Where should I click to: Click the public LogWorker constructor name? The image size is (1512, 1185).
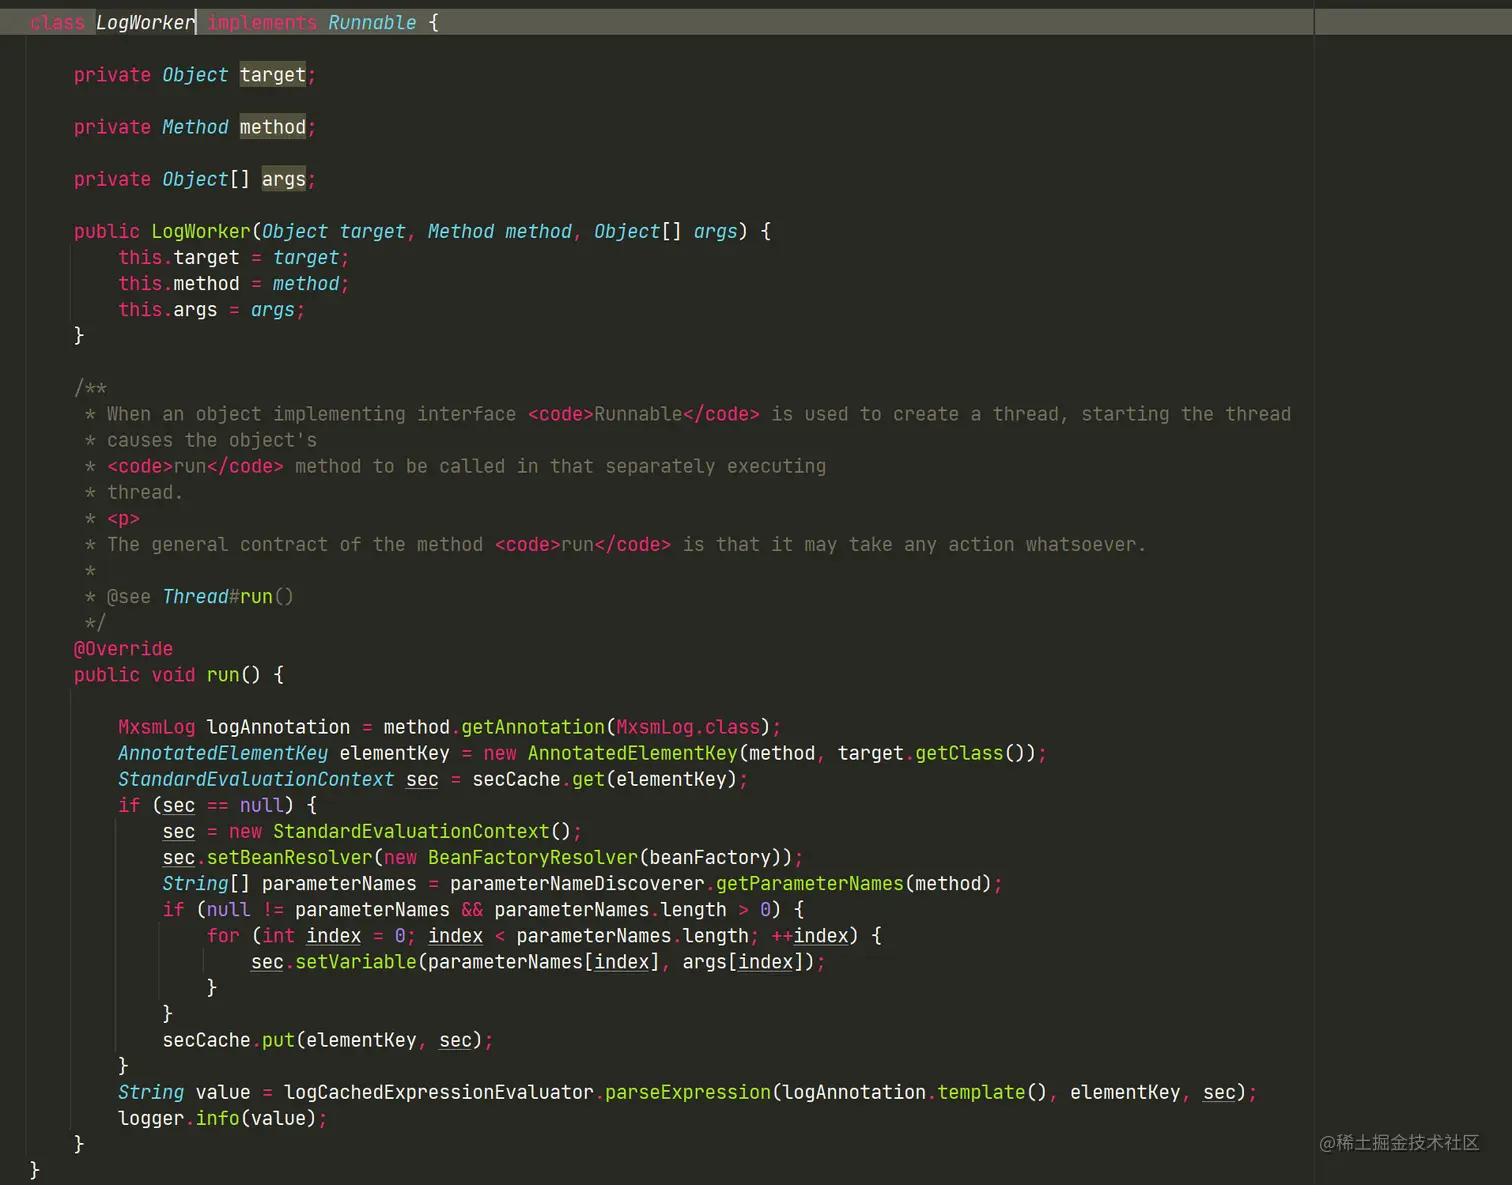pyautogui.click(x=201, y=231)
